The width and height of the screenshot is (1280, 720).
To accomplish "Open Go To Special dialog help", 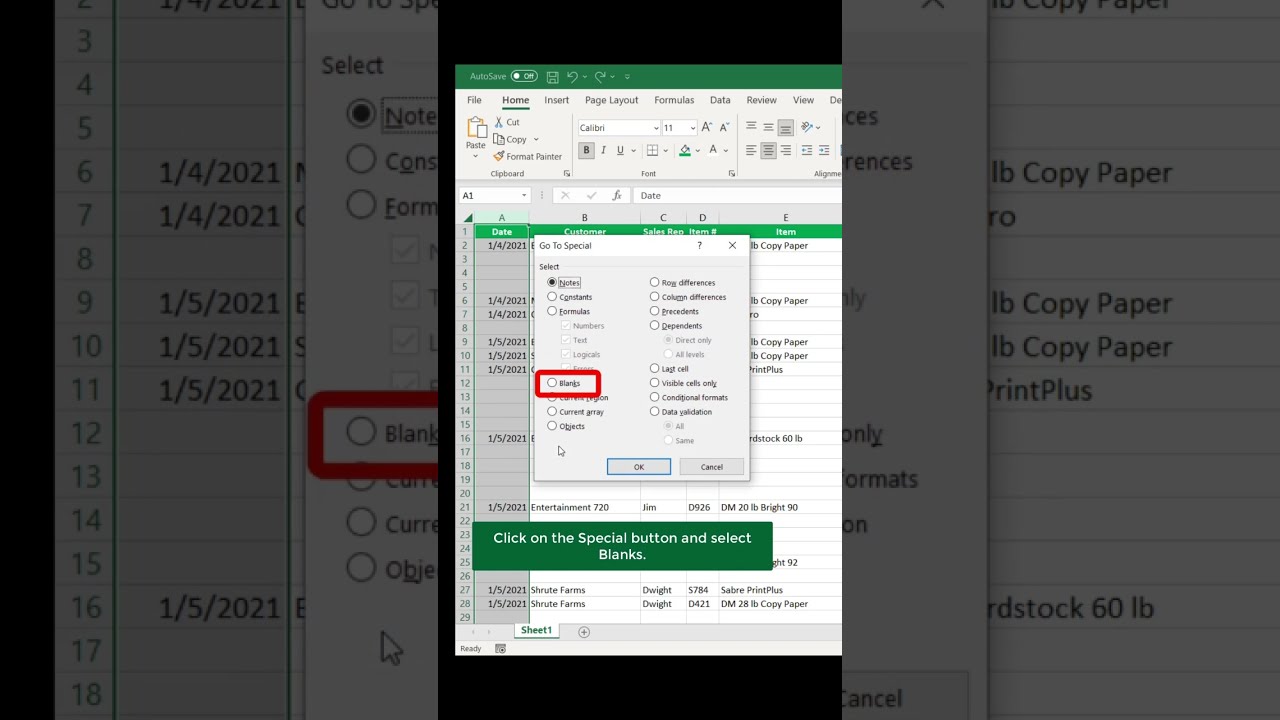I will pos(699,246).
